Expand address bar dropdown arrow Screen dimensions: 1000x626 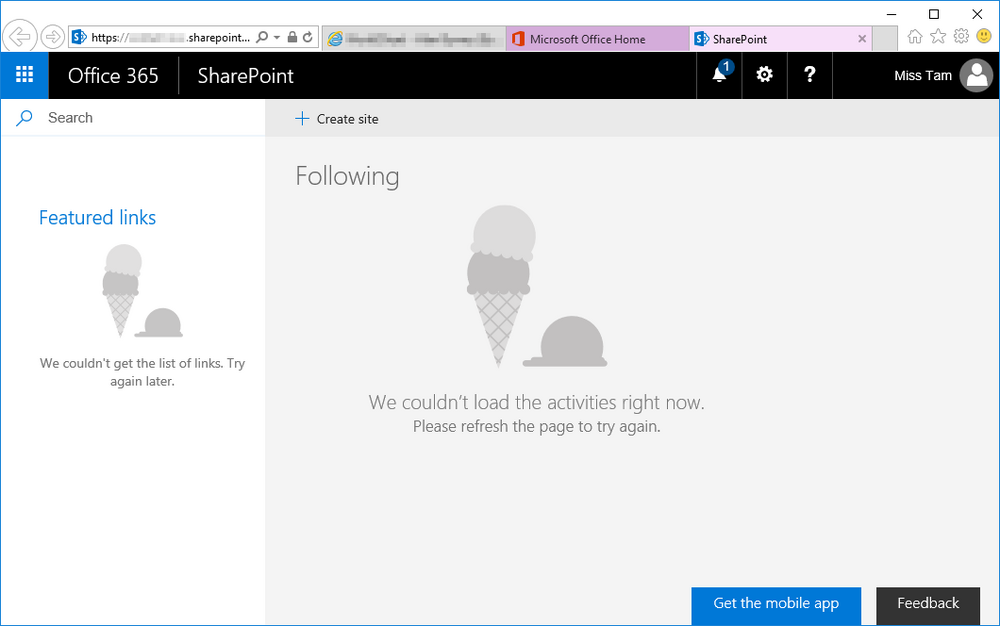point(277,38)
